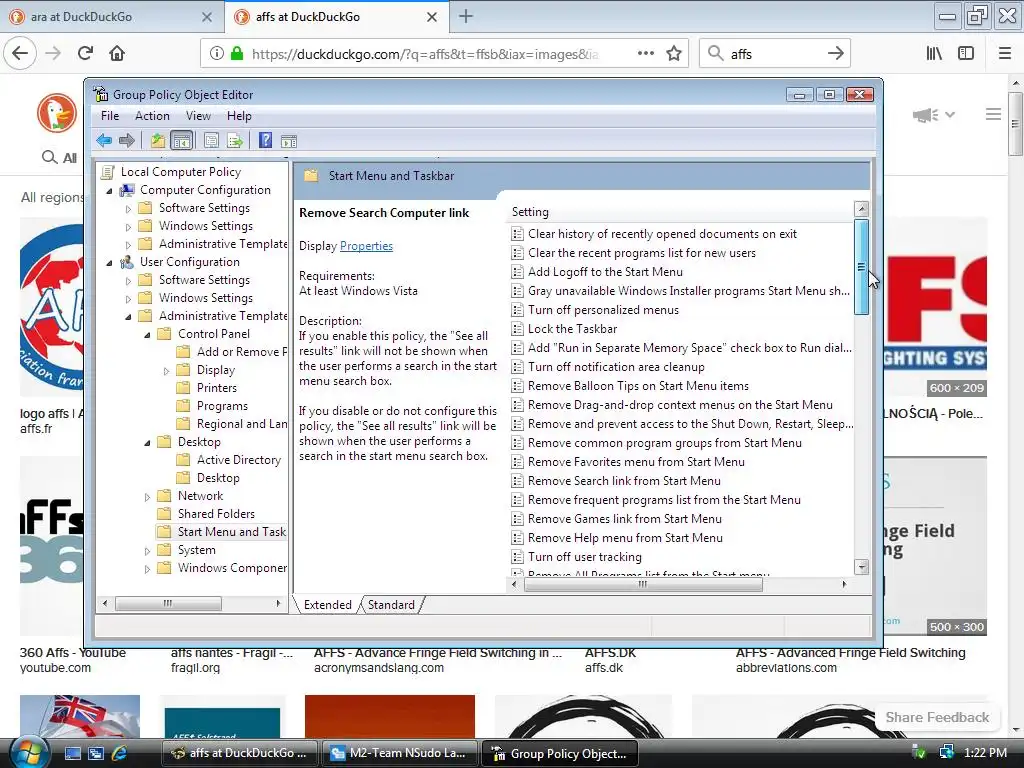Open Properties toolbar icon in Group Policy
This screenshot has width=1024, height=768.
tap(211, 140)
